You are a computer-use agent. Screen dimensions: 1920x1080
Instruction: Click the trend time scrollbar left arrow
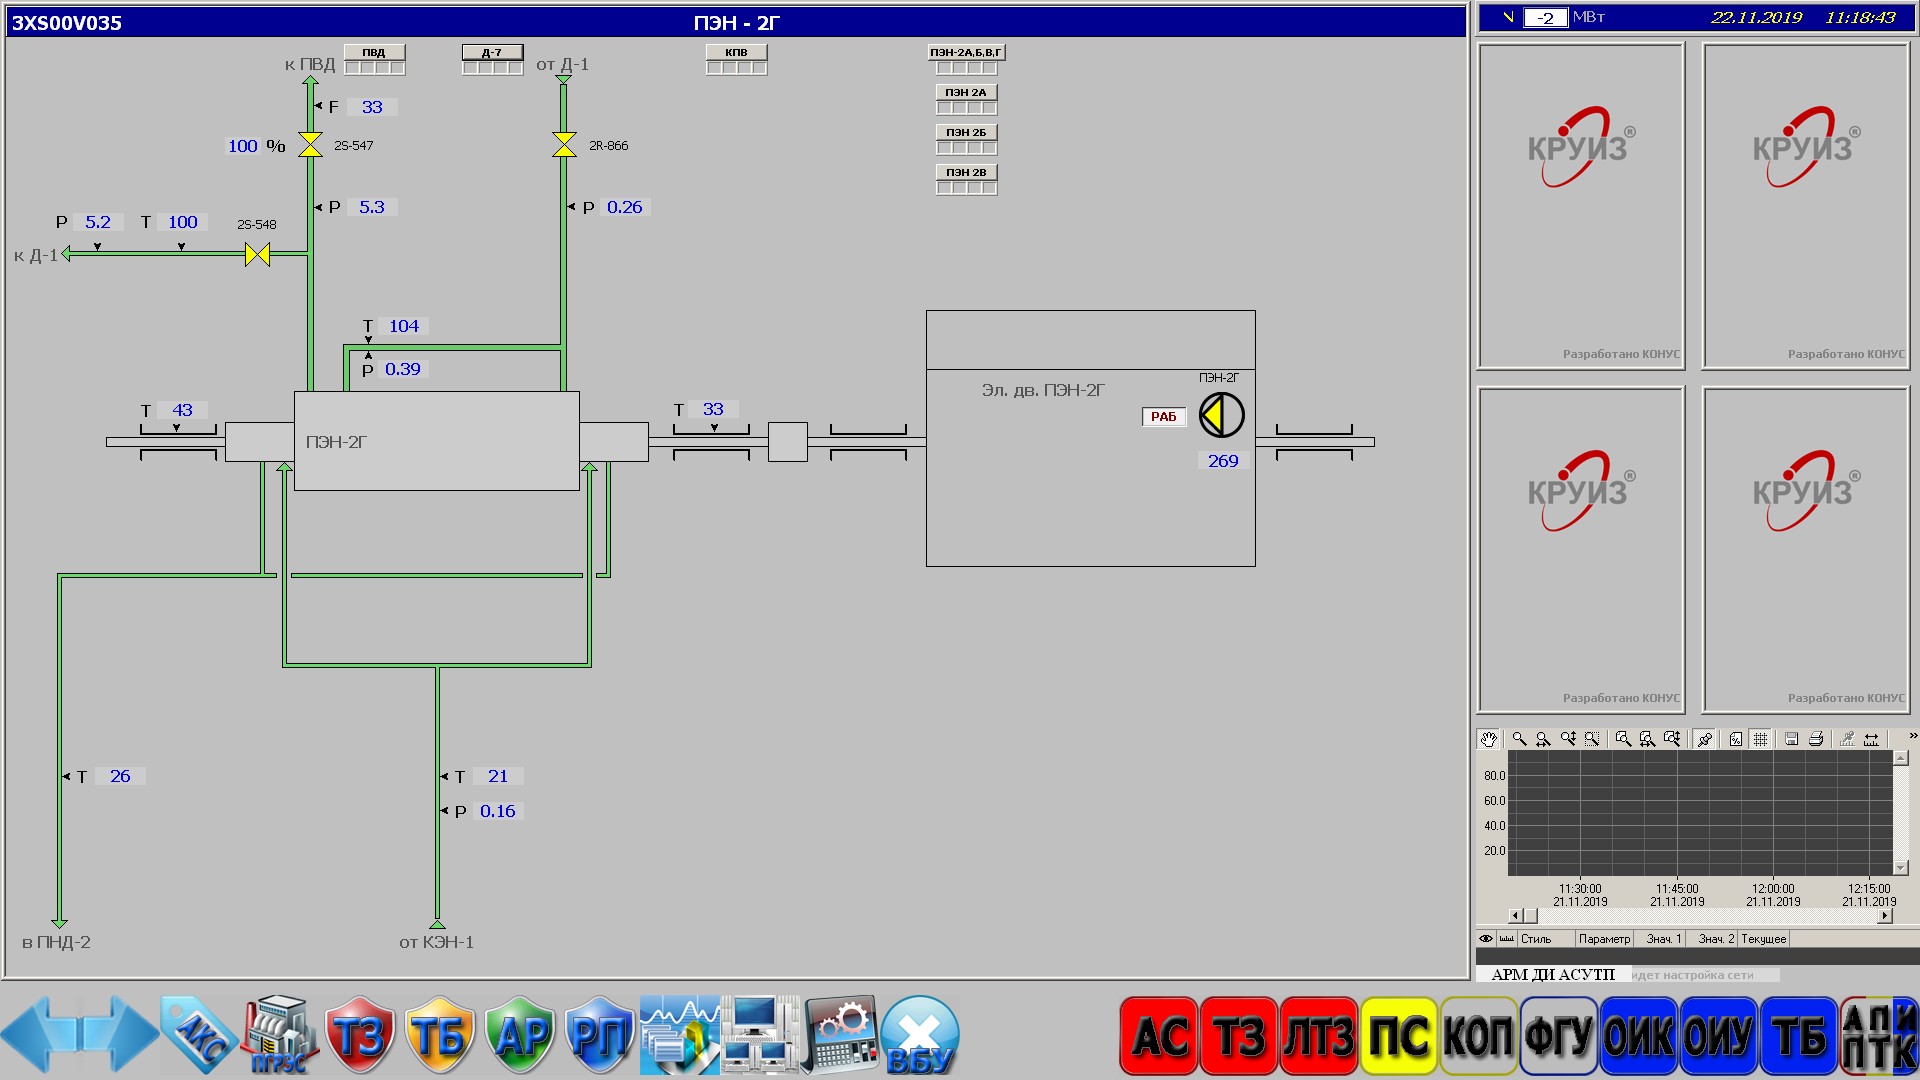pos(1515,916)
